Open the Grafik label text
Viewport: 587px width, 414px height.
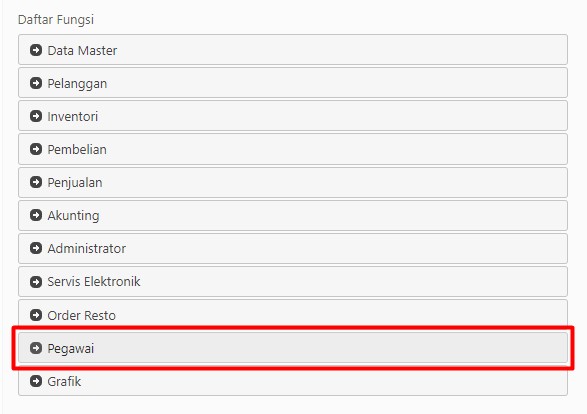tap(64, 381)
